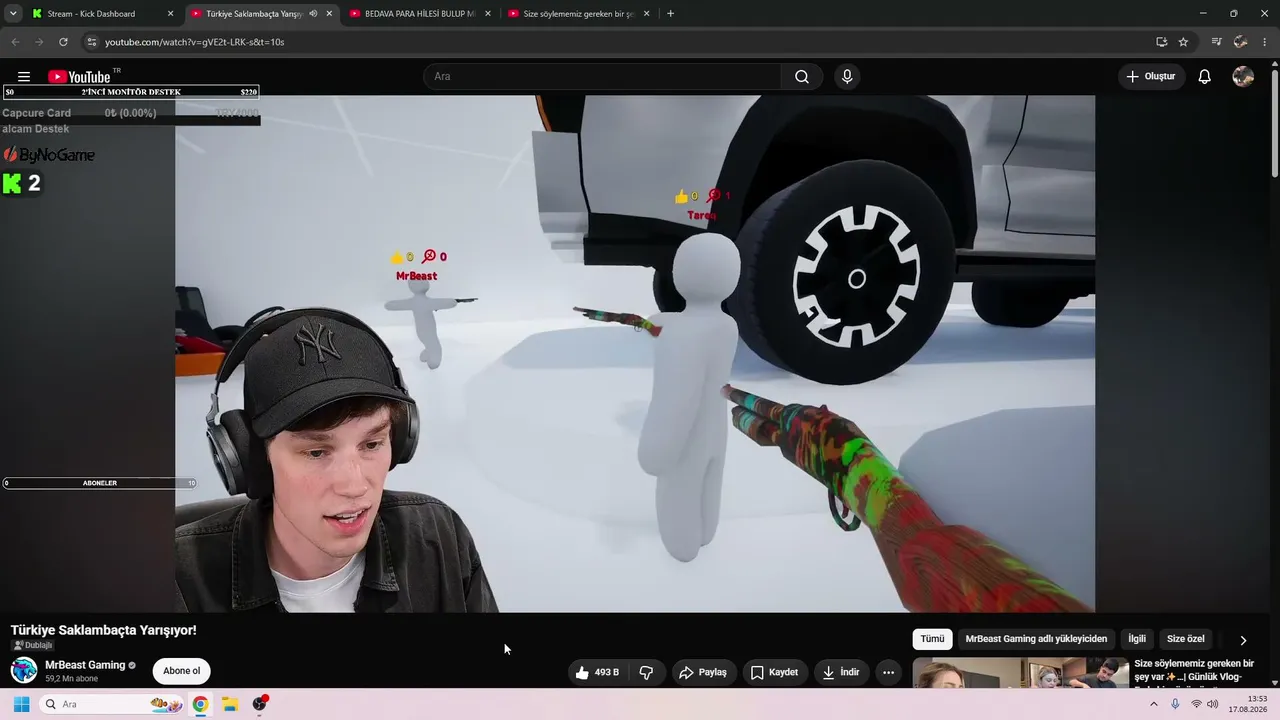Image resolution: width=1280 pixels, height=720 pixels.
Task: Show hidden system tray icons
Action: [1153, 704]
